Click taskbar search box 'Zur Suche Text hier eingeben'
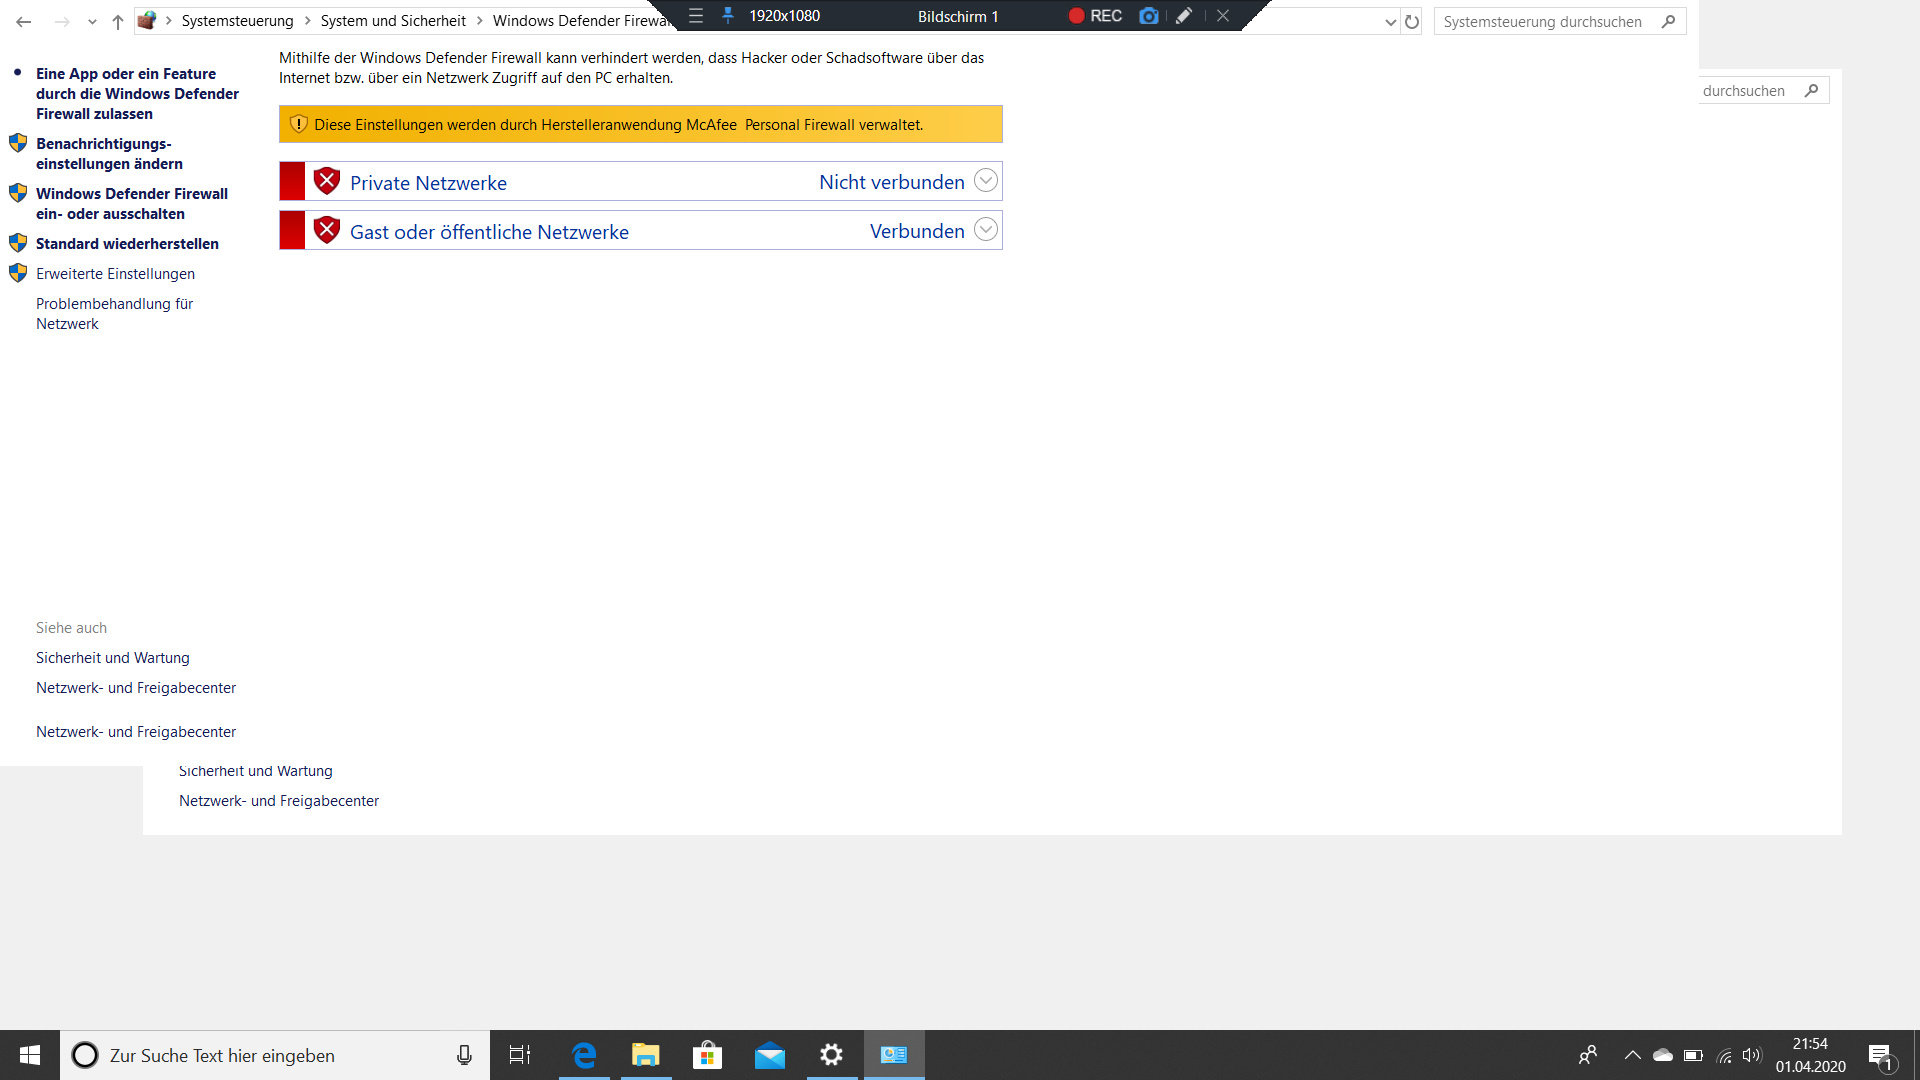Image resolution: width=1920 pixels, height=1080 pixels. tap(275, 1055)
